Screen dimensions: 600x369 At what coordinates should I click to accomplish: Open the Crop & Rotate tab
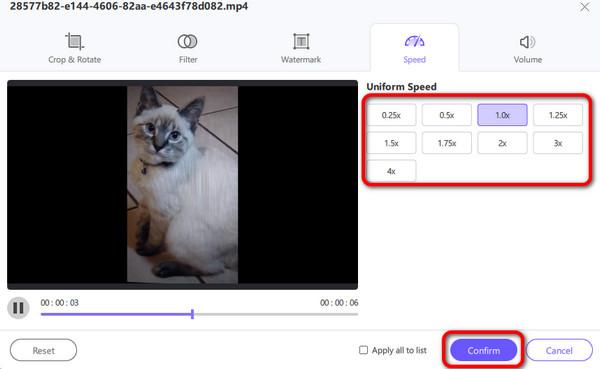click(x=75, y=48)
